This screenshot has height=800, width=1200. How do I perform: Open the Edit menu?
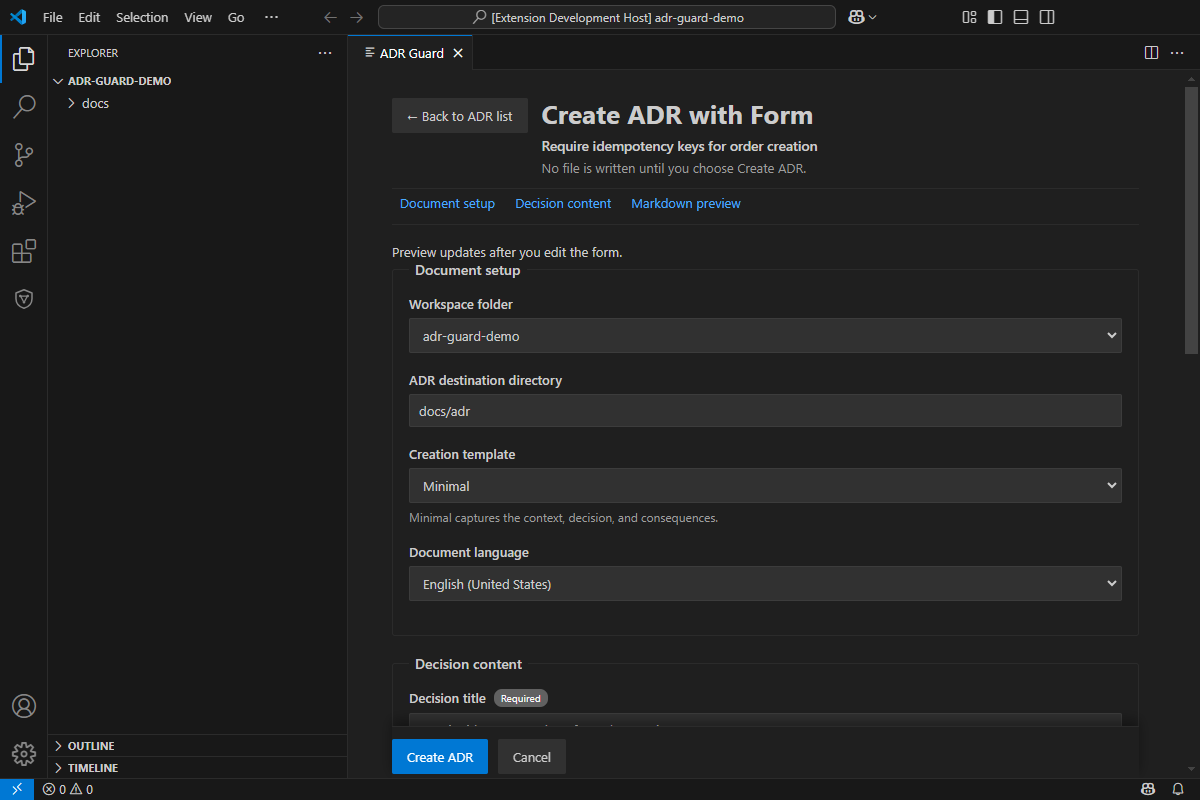(89, 17)
